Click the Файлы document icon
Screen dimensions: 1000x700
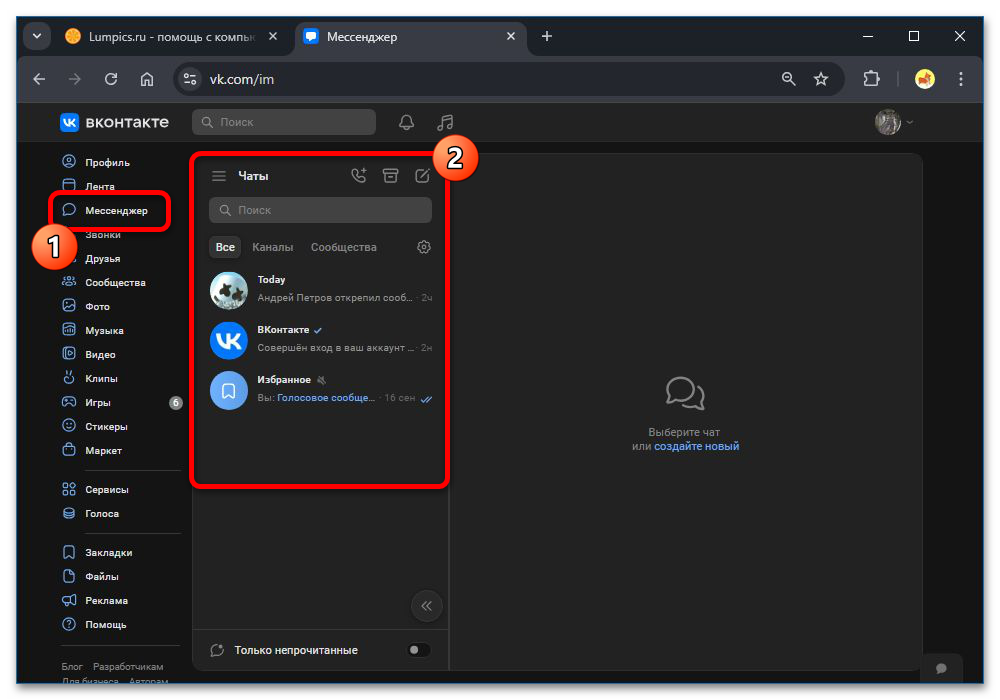click(x=69, y=576)
